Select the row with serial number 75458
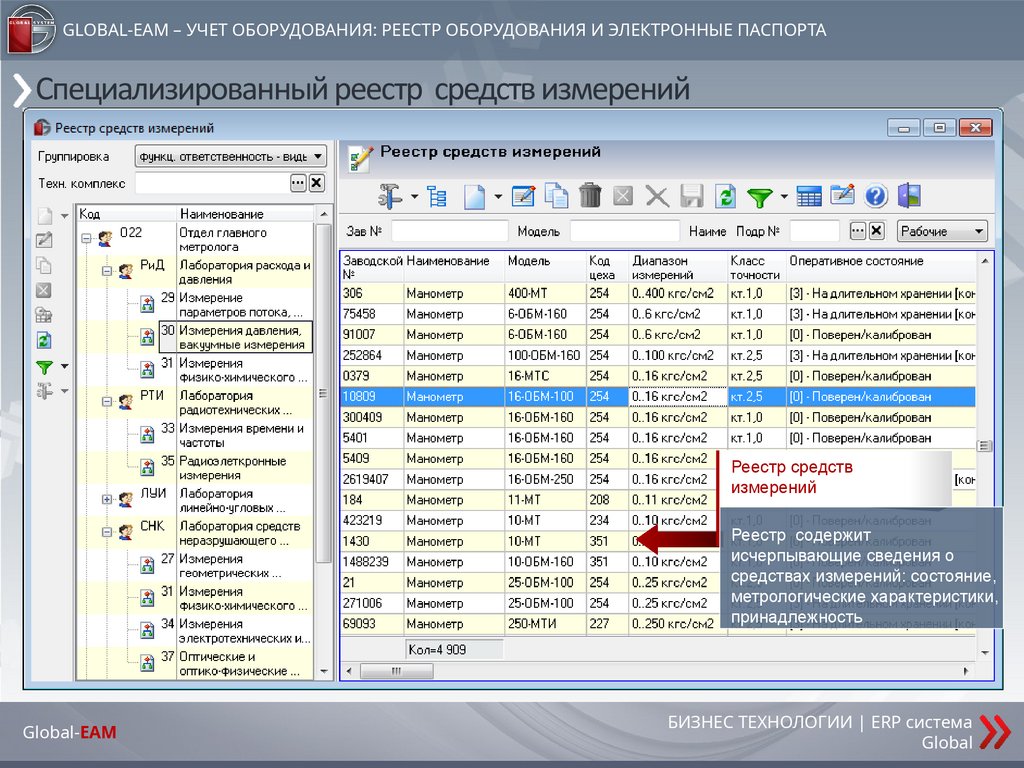 click(371, 314)
